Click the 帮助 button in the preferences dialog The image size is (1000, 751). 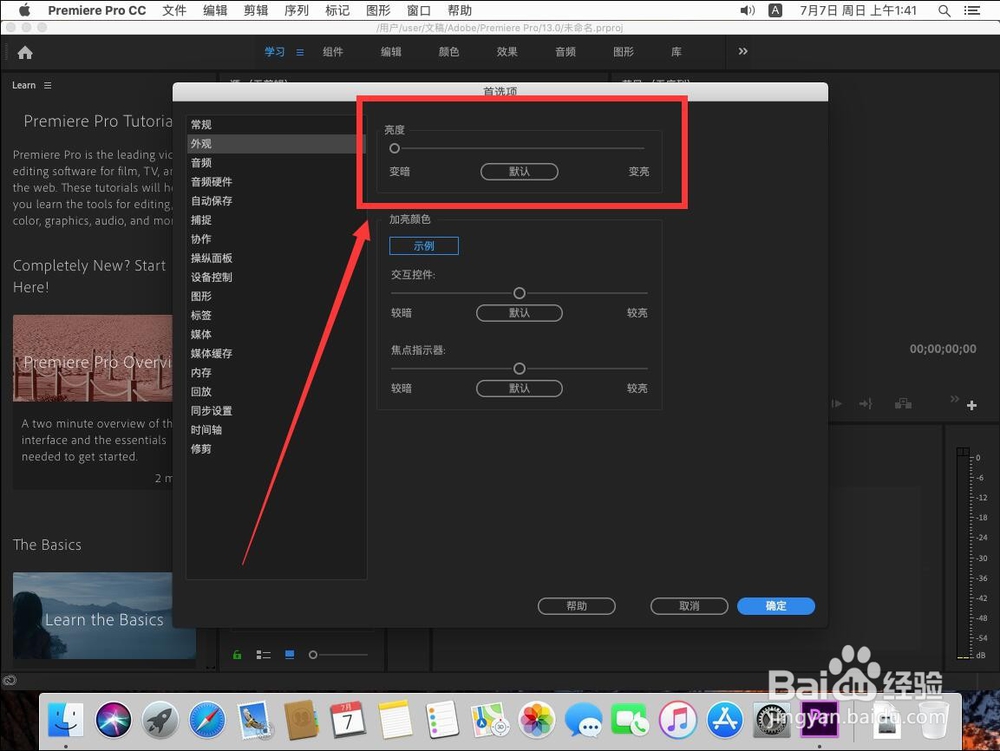577,606
